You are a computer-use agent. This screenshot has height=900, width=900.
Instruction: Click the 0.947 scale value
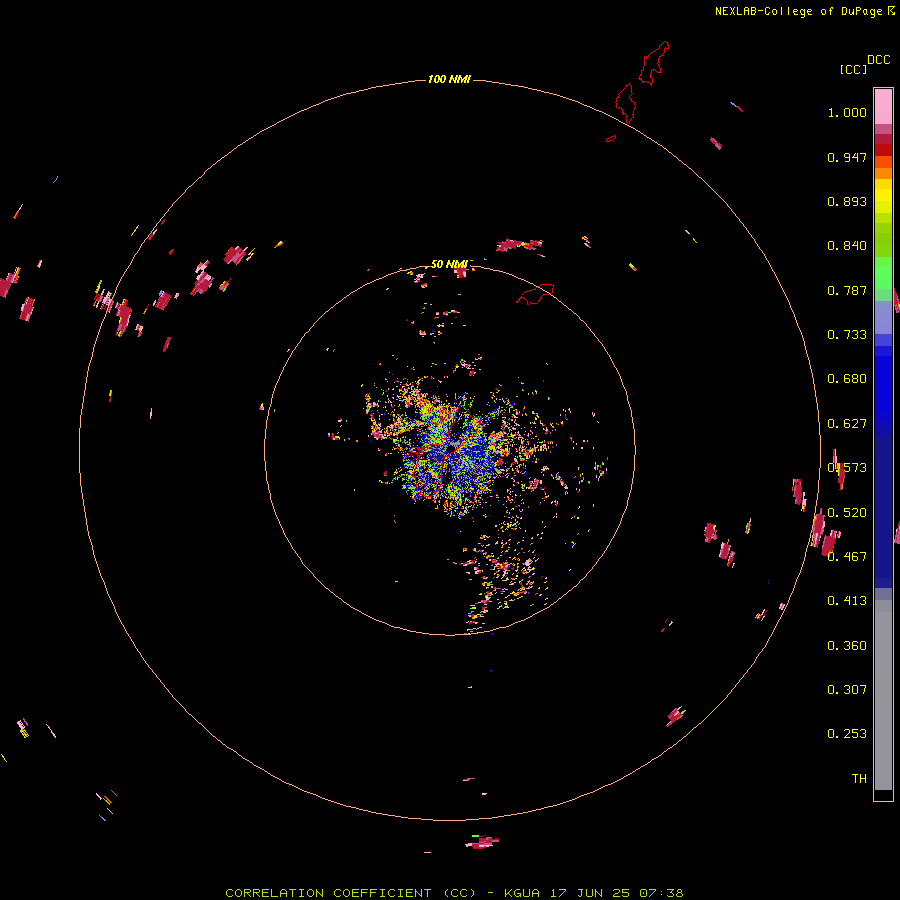(847, 157)
